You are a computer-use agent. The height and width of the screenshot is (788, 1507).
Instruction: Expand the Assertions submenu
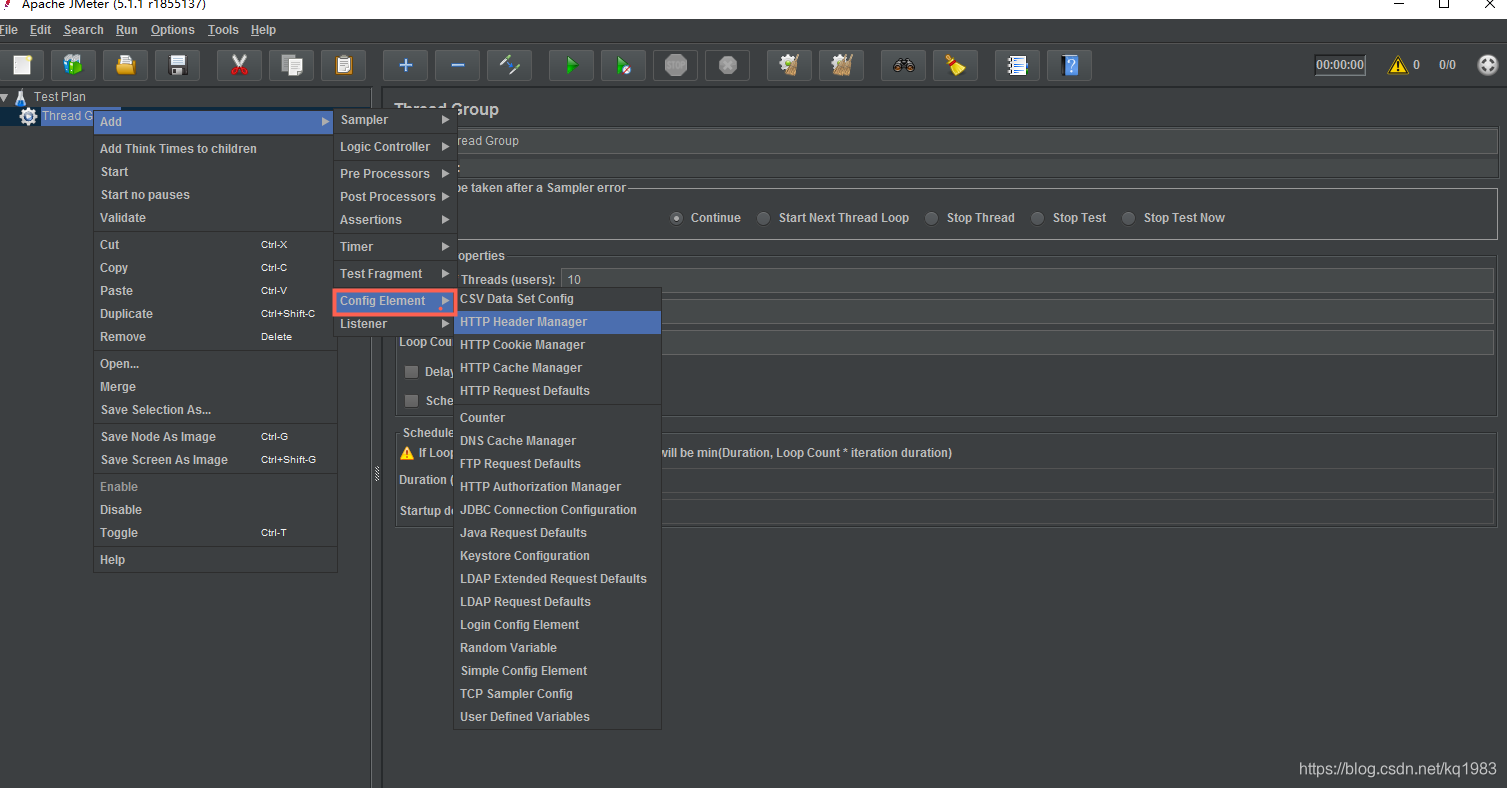[395, 220]
